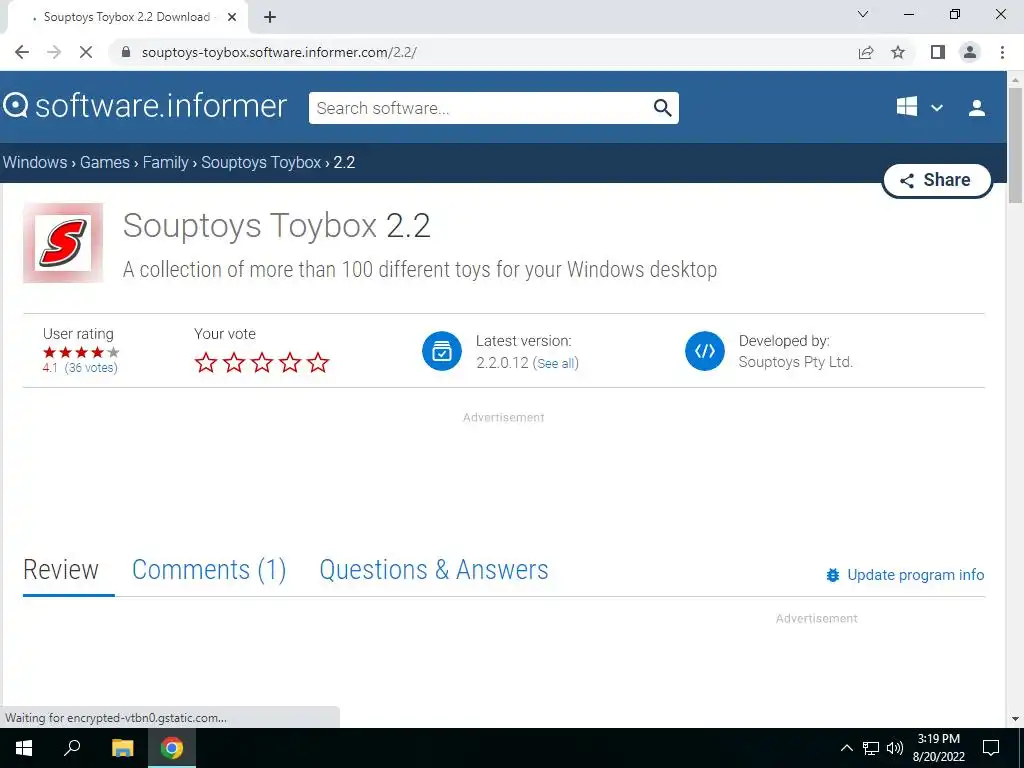Click the address bar URL
This screenshot has width=1024, height=768.
pyautogui.click(x=279, y=52)
